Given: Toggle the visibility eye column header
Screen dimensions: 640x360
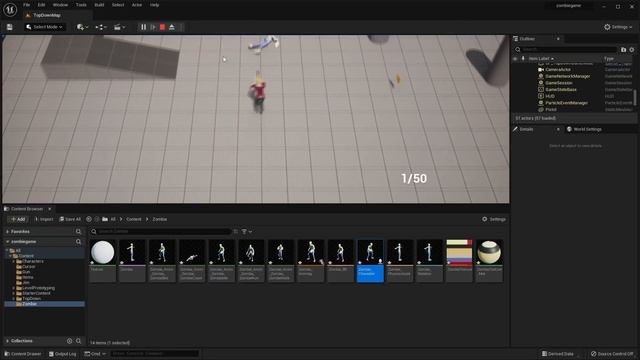Looking at the screenshot, I should [x=515, y=59].
